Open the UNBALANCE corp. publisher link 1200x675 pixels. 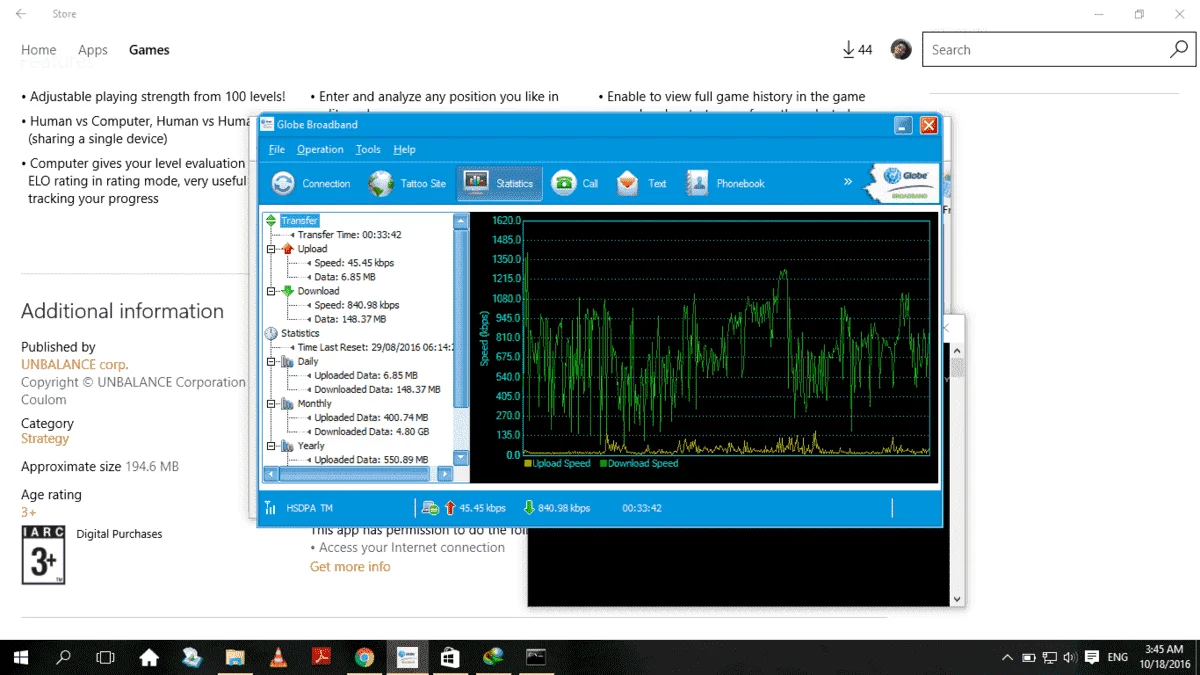pos(75,365)
